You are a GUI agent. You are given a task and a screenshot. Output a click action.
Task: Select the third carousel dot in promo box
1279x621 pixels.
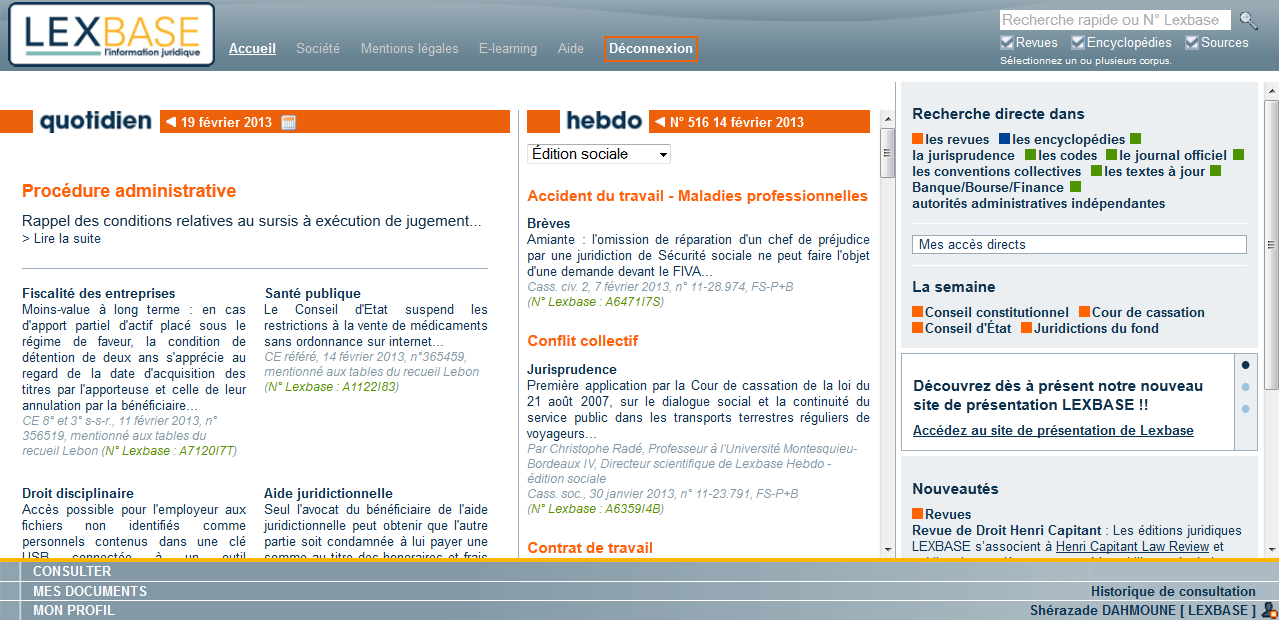pos(1245,409)
